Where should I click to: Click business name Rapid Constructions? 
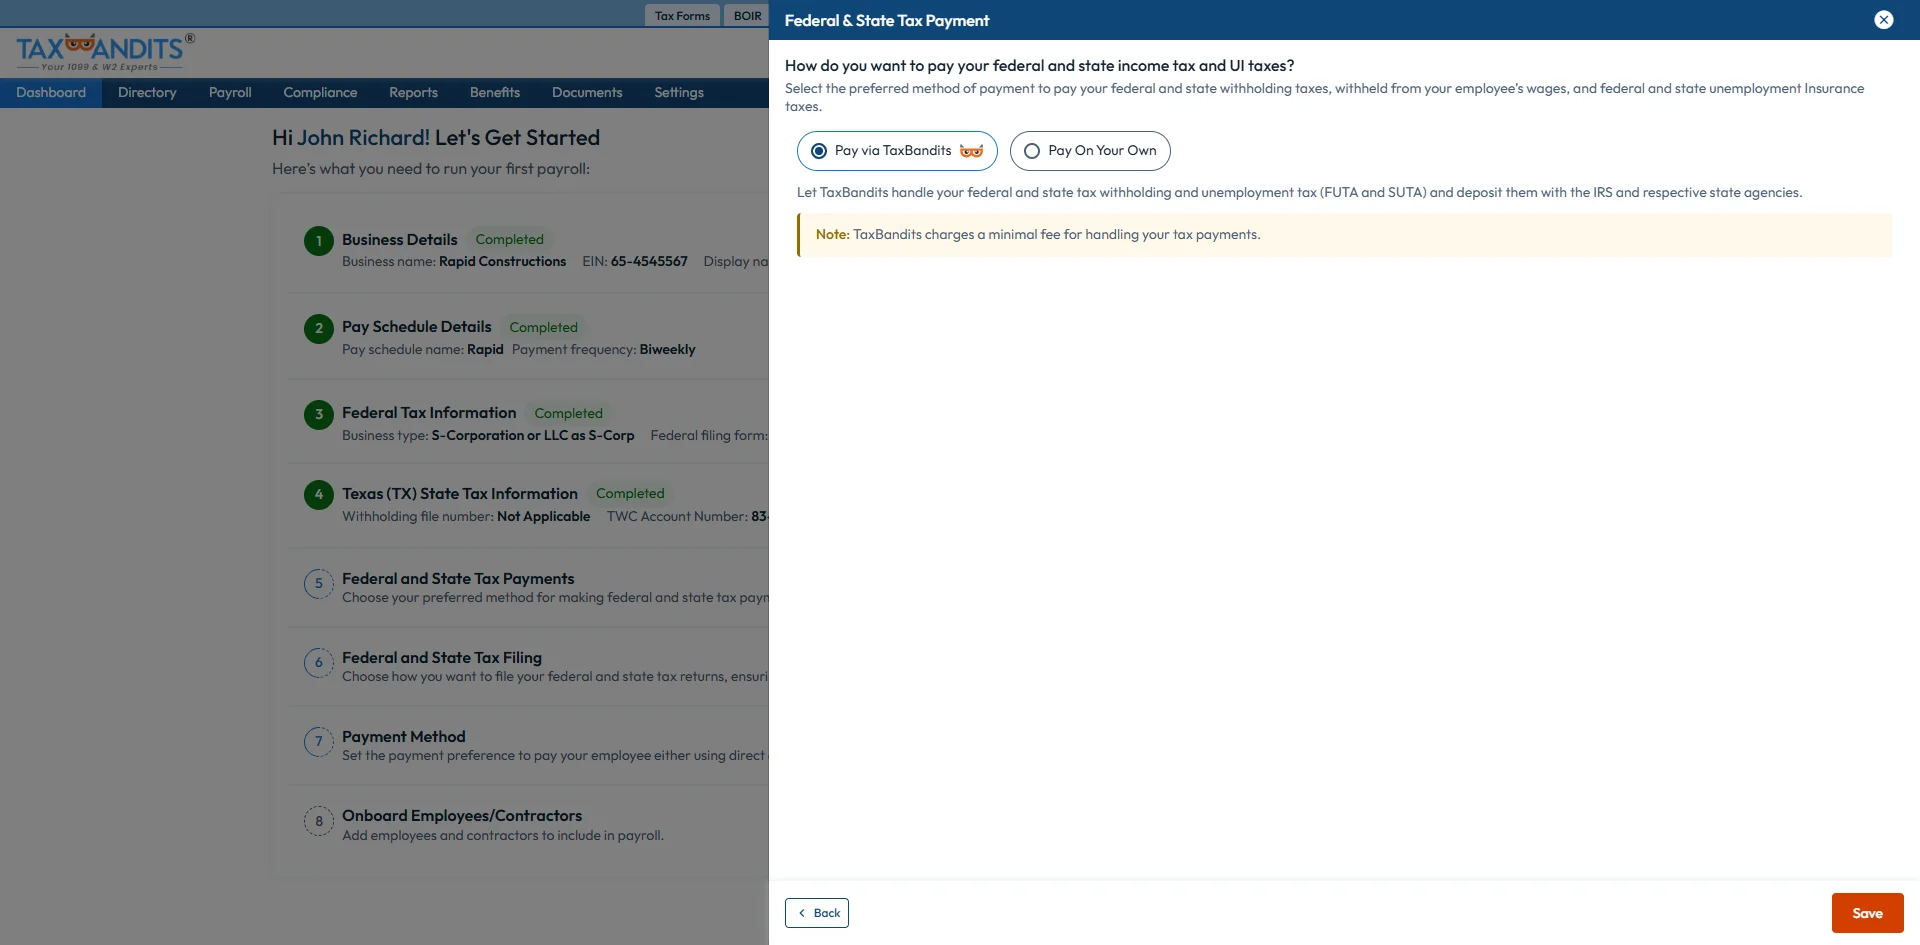502,262
